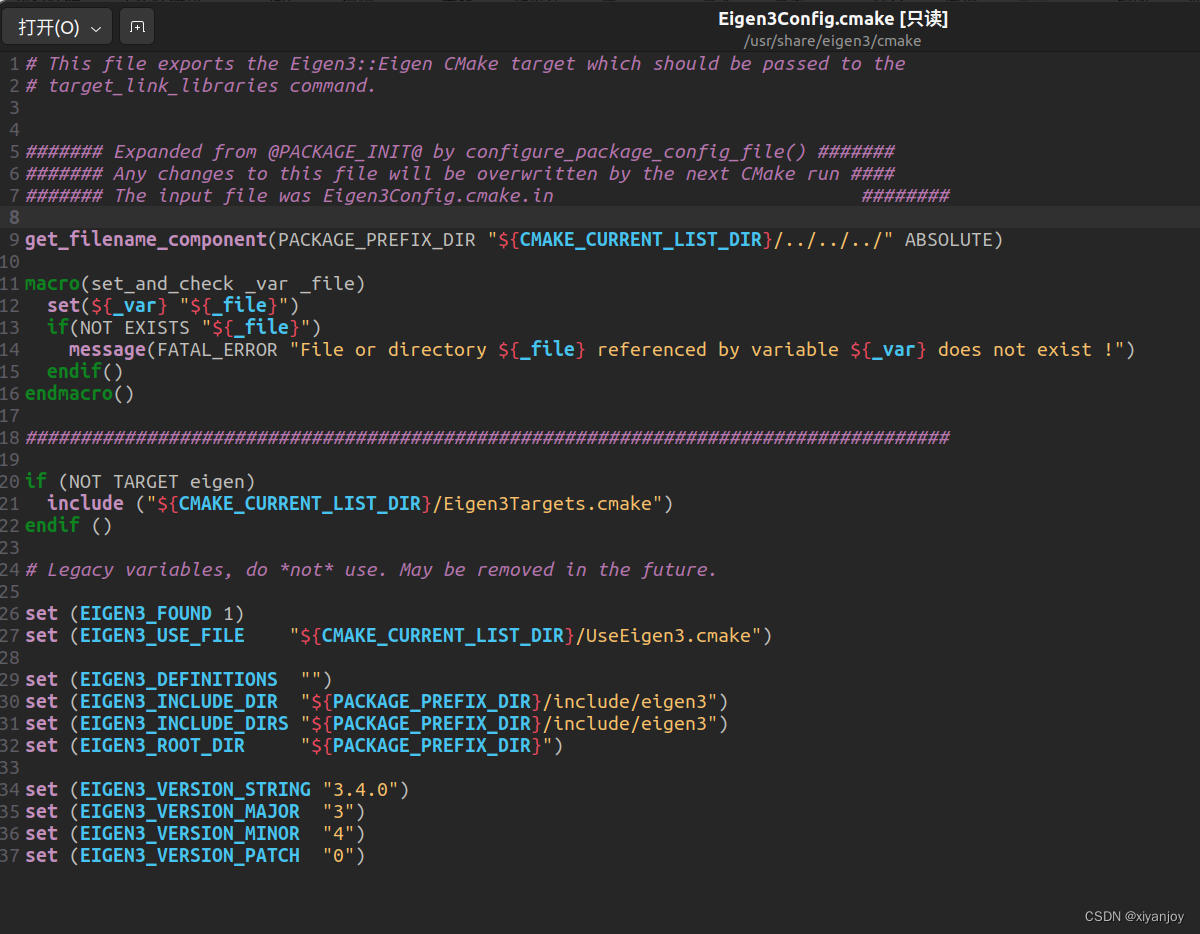Click get_filename_component on line 9
The height and width of the screenshot is (934, 1200).
[146, 240]
